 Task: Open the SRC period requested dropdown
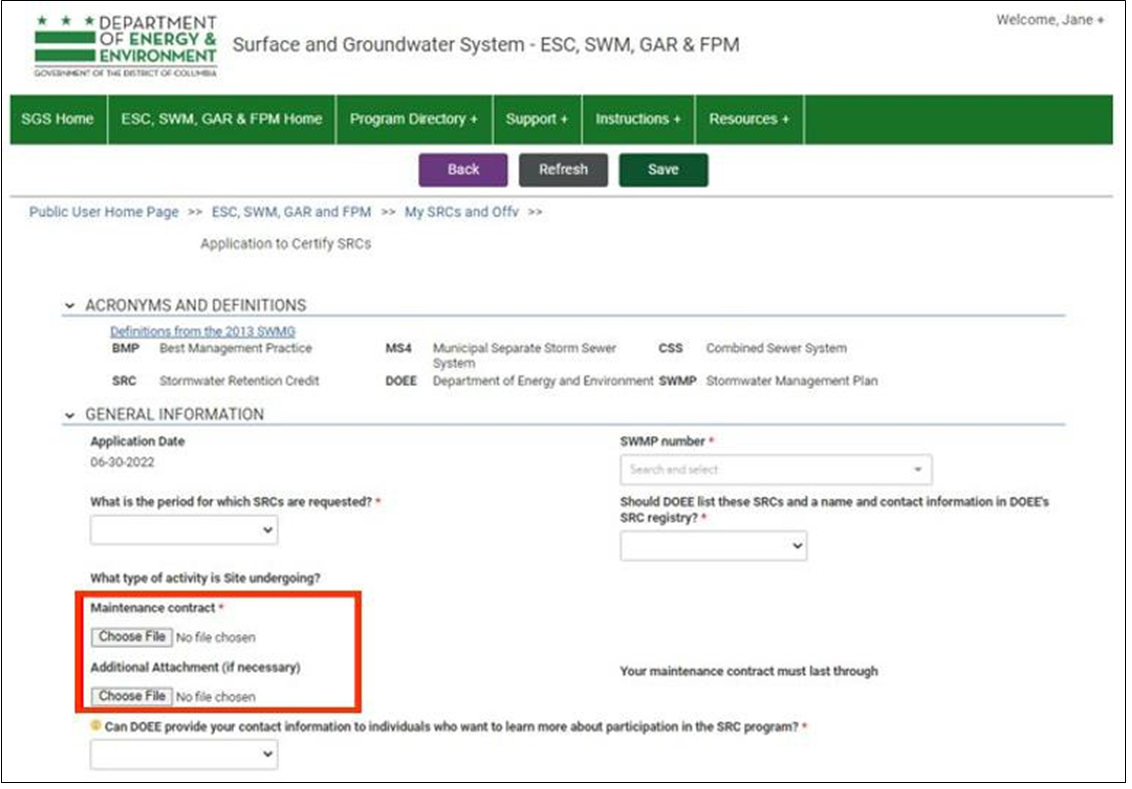184,531
